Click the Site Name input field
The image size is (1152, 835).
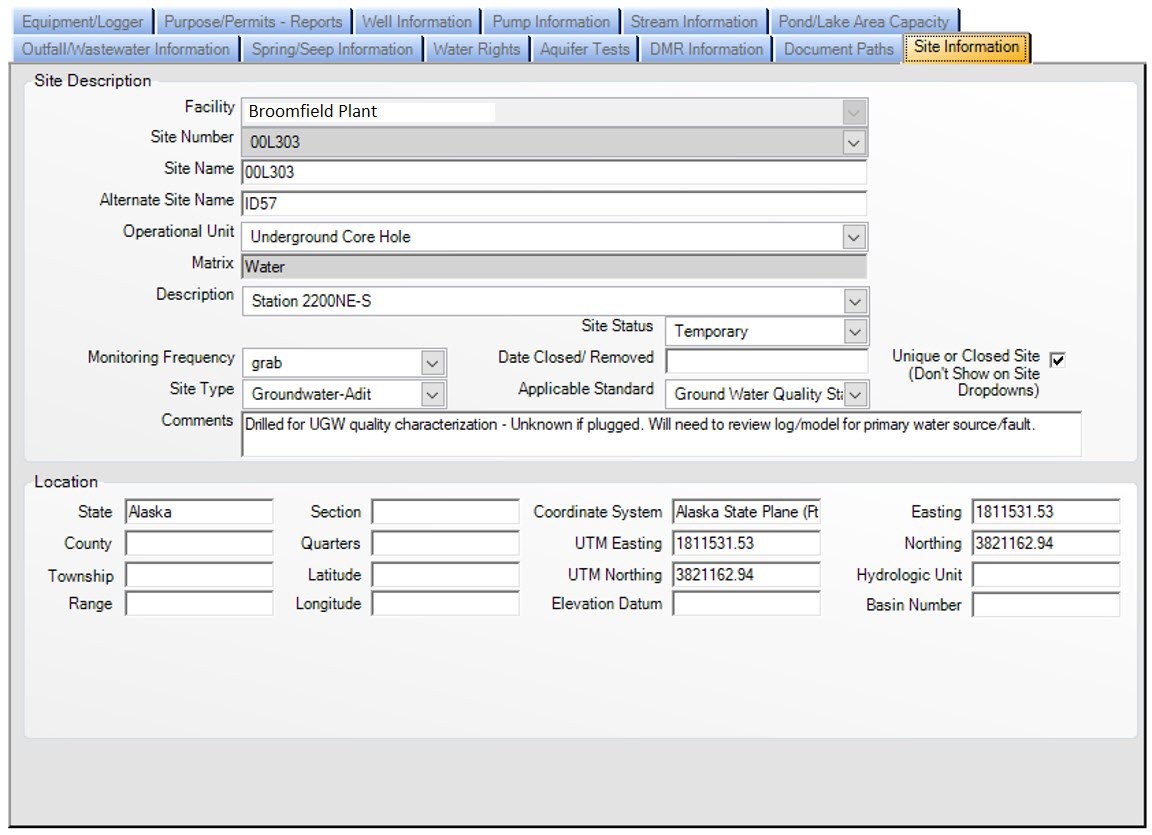(554, 173)
